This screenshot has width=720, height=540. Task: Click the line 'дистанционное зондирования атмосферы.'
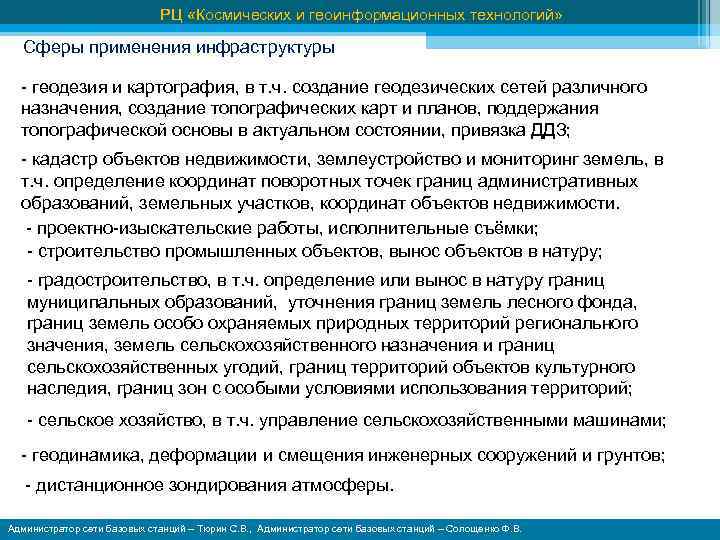click(210, 486)
